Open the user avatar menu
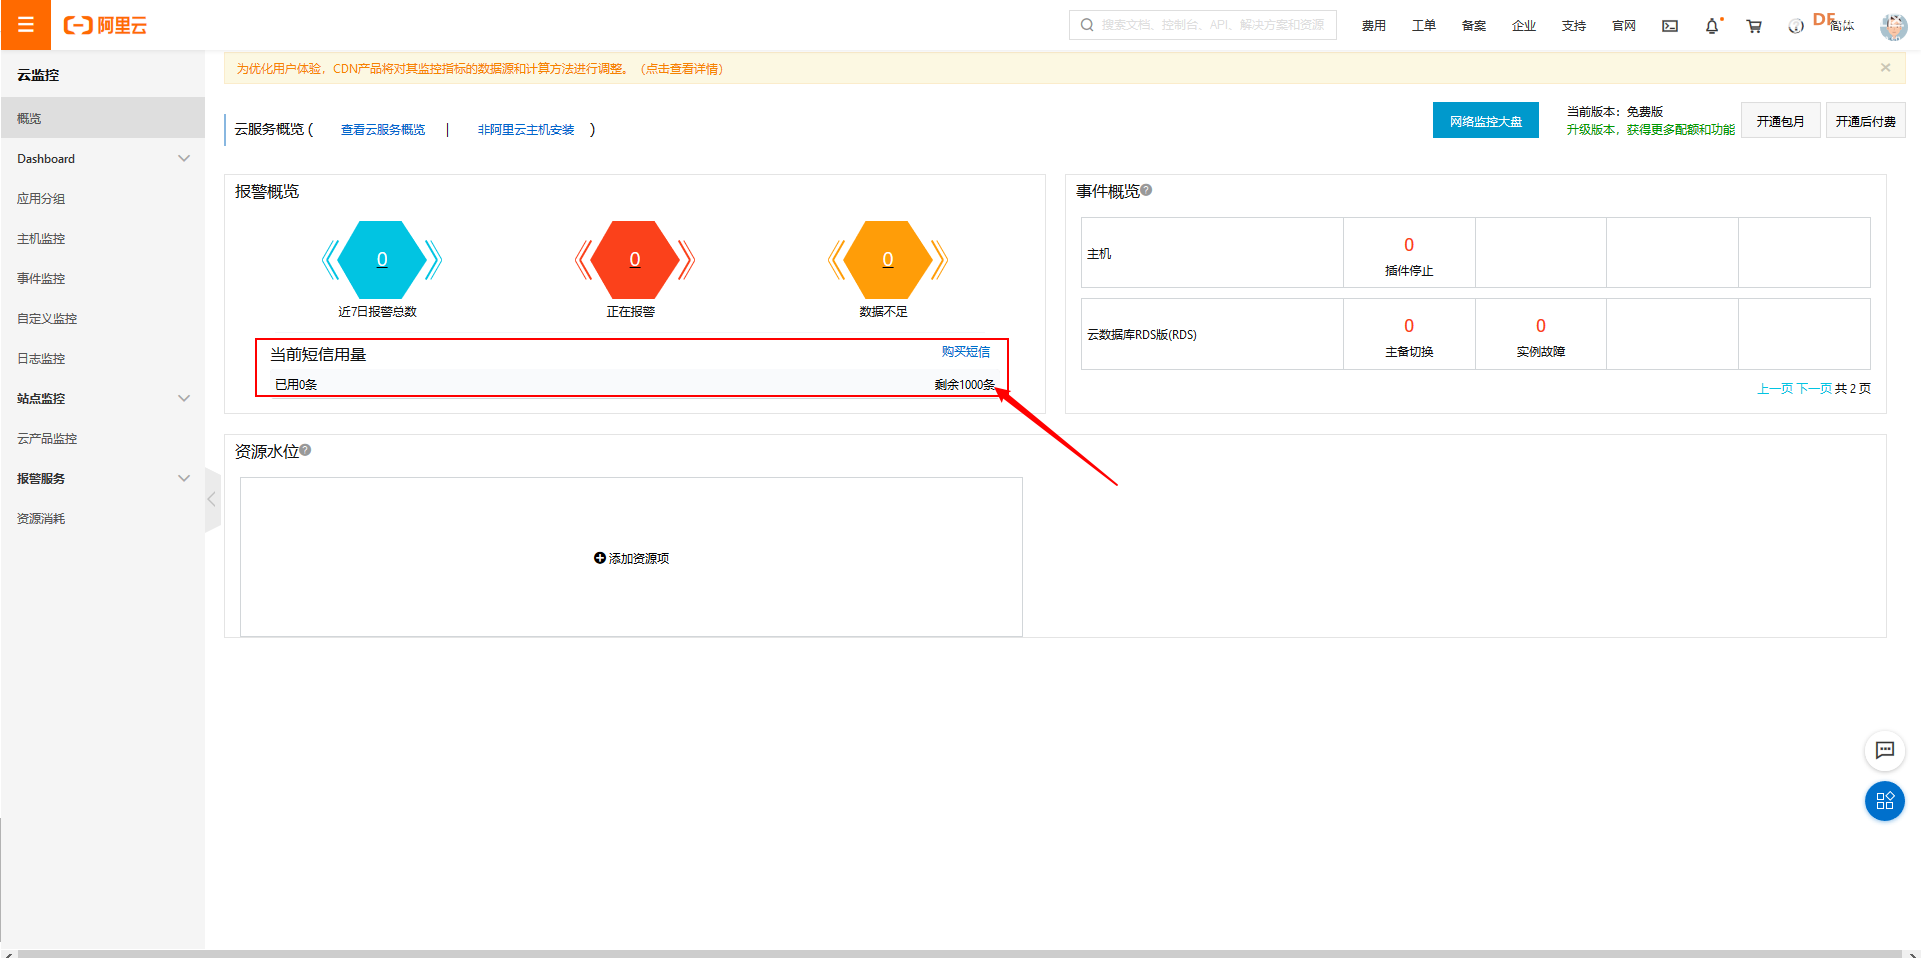 1893,26
